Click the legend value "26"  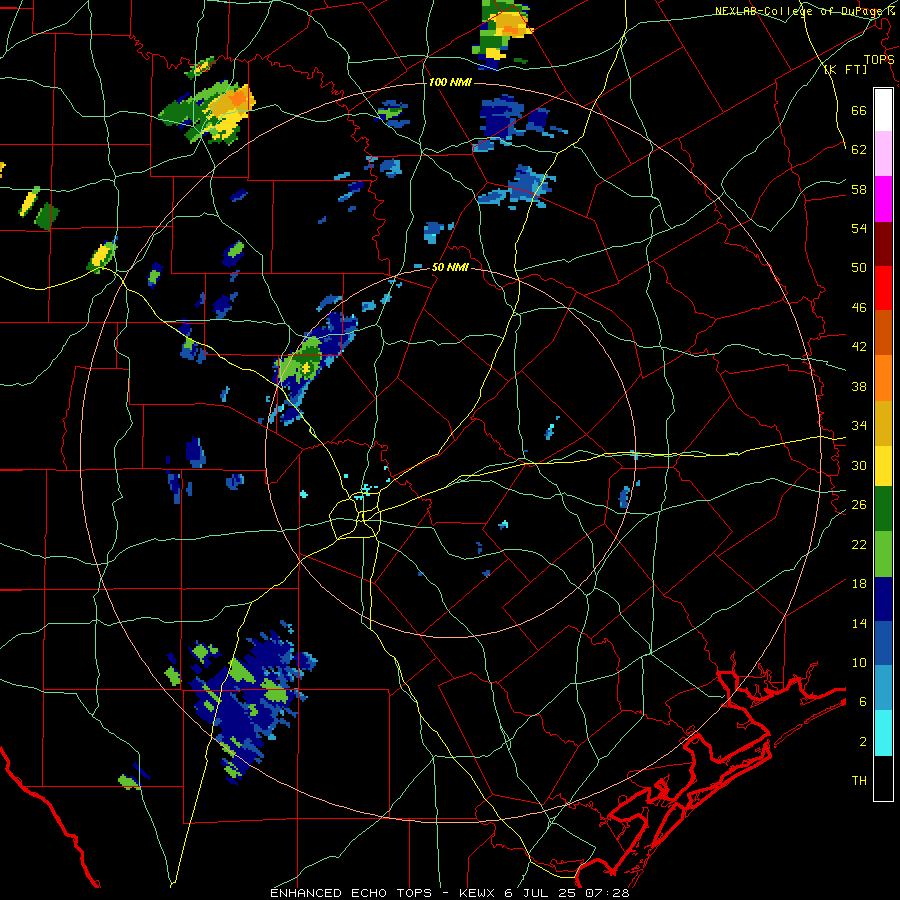[x=859, y=505]
